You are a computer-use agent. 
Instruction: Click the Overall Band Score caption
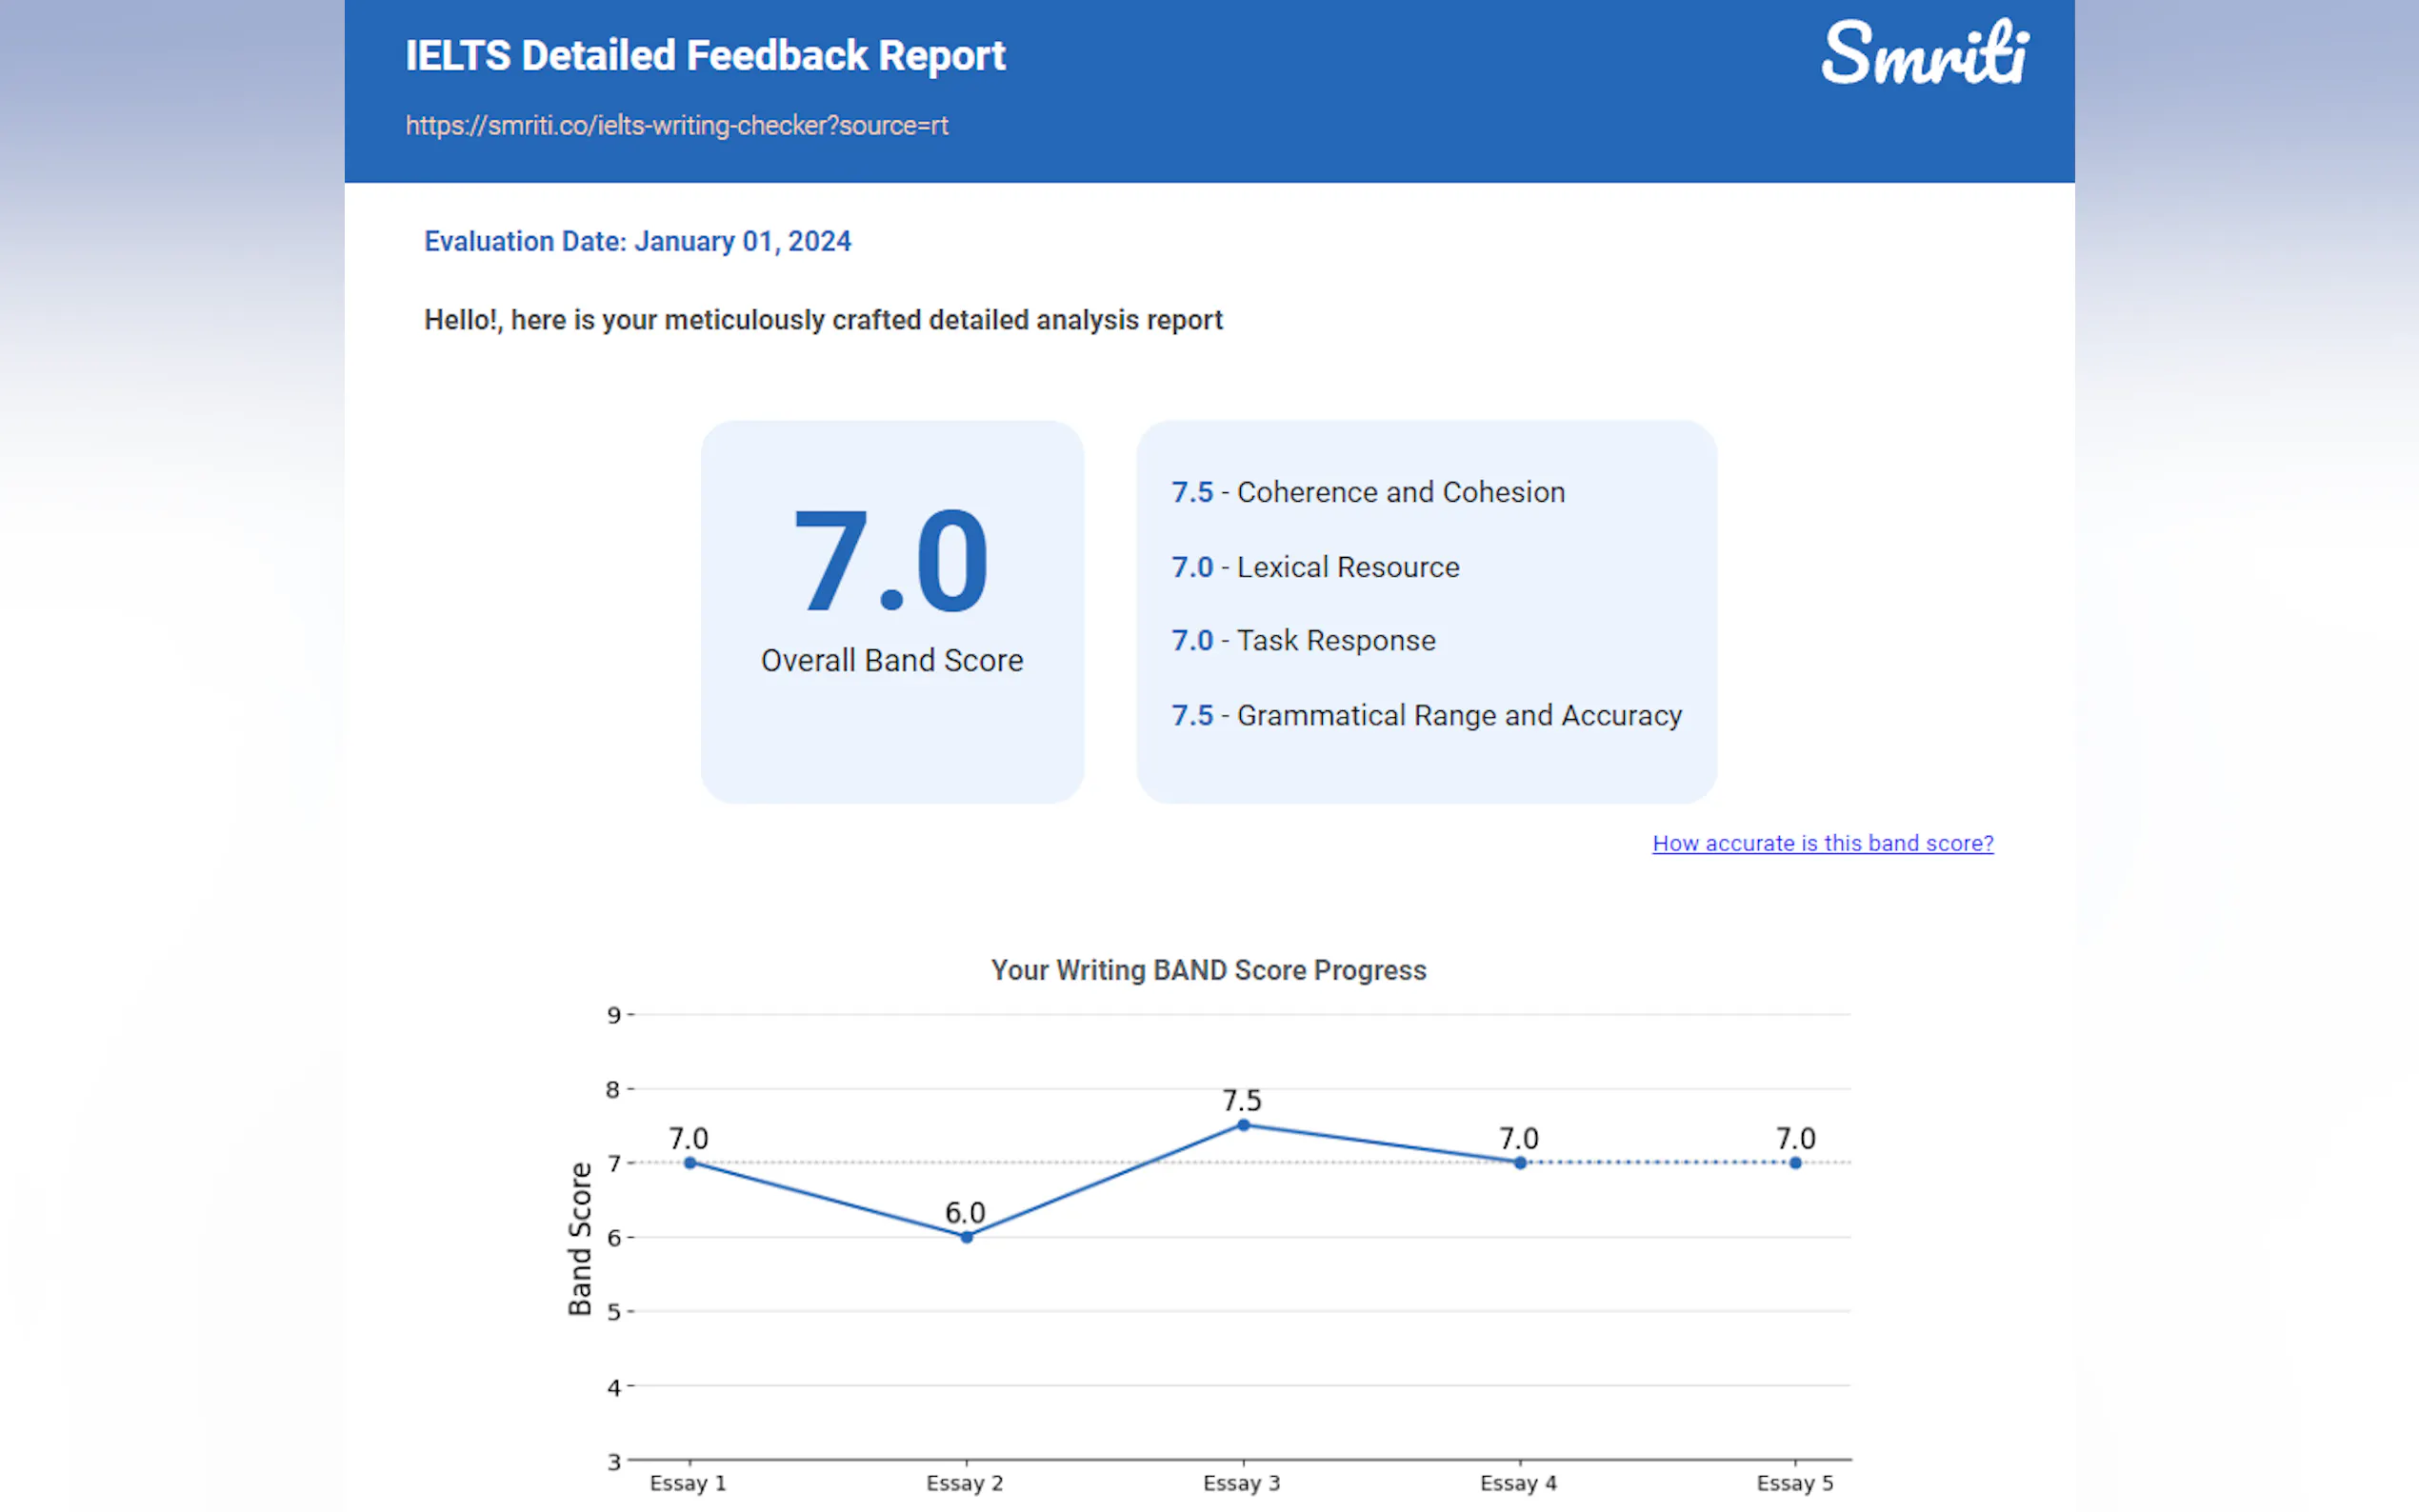pos(891,661)
